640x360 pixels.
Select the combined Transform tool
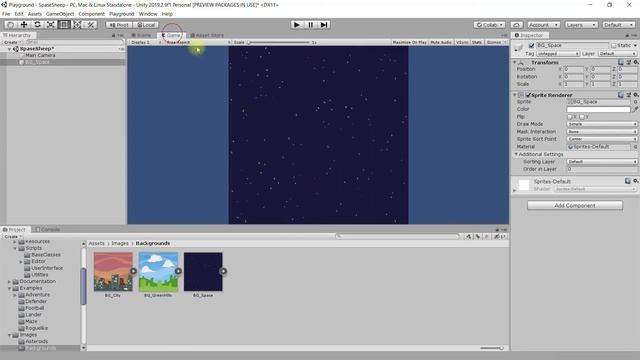[77, 25]
